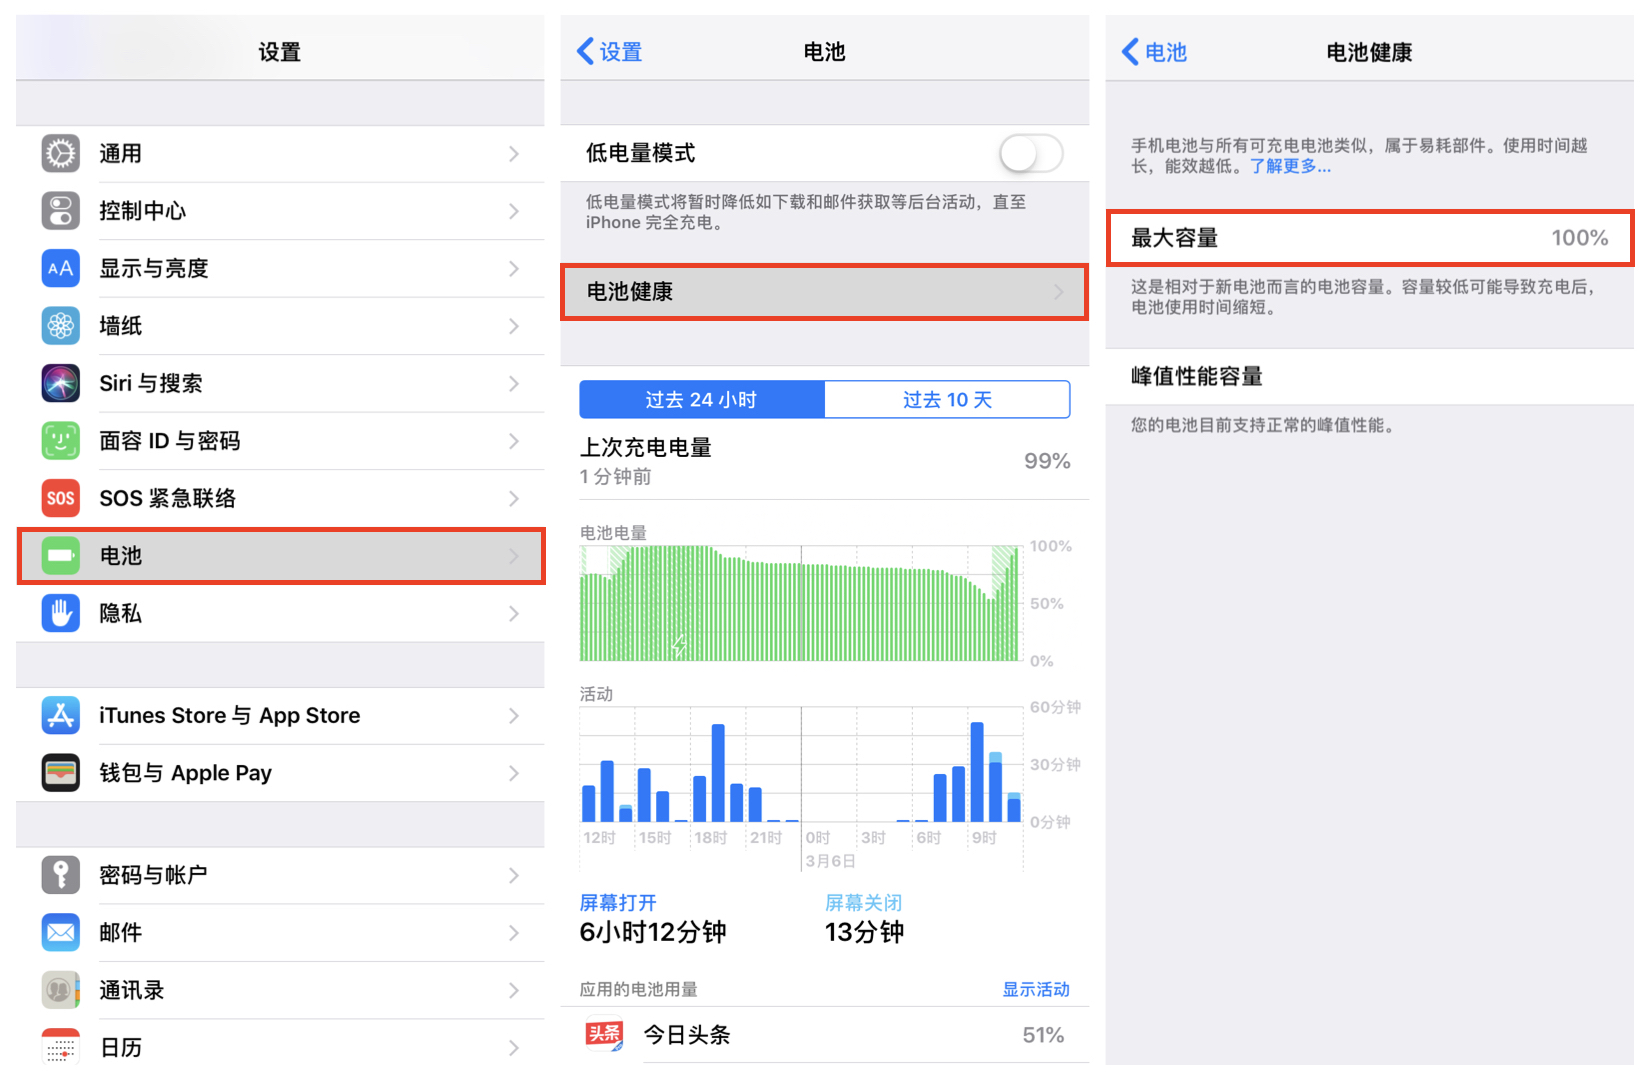Switch to the 过去 10 天 tab
This screenshot has height=1080, width=1650.
(947, 398)
